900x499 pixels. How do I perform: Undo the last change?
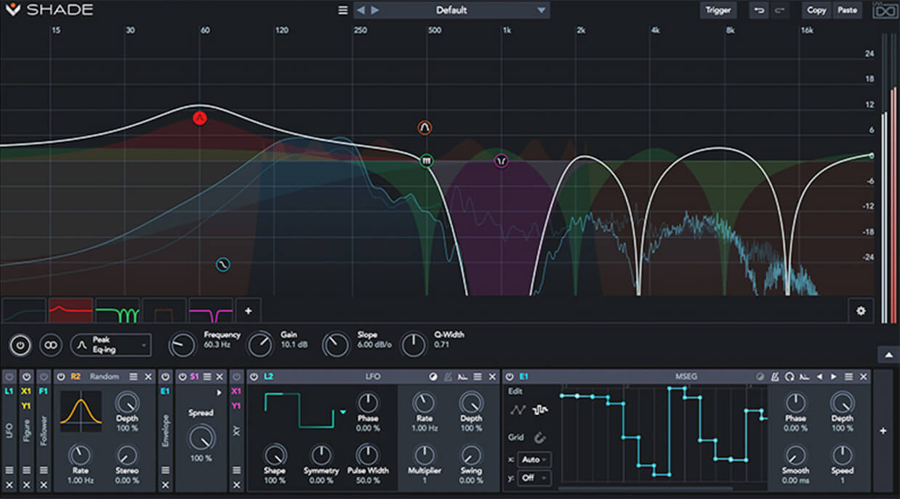click(759, 10)
